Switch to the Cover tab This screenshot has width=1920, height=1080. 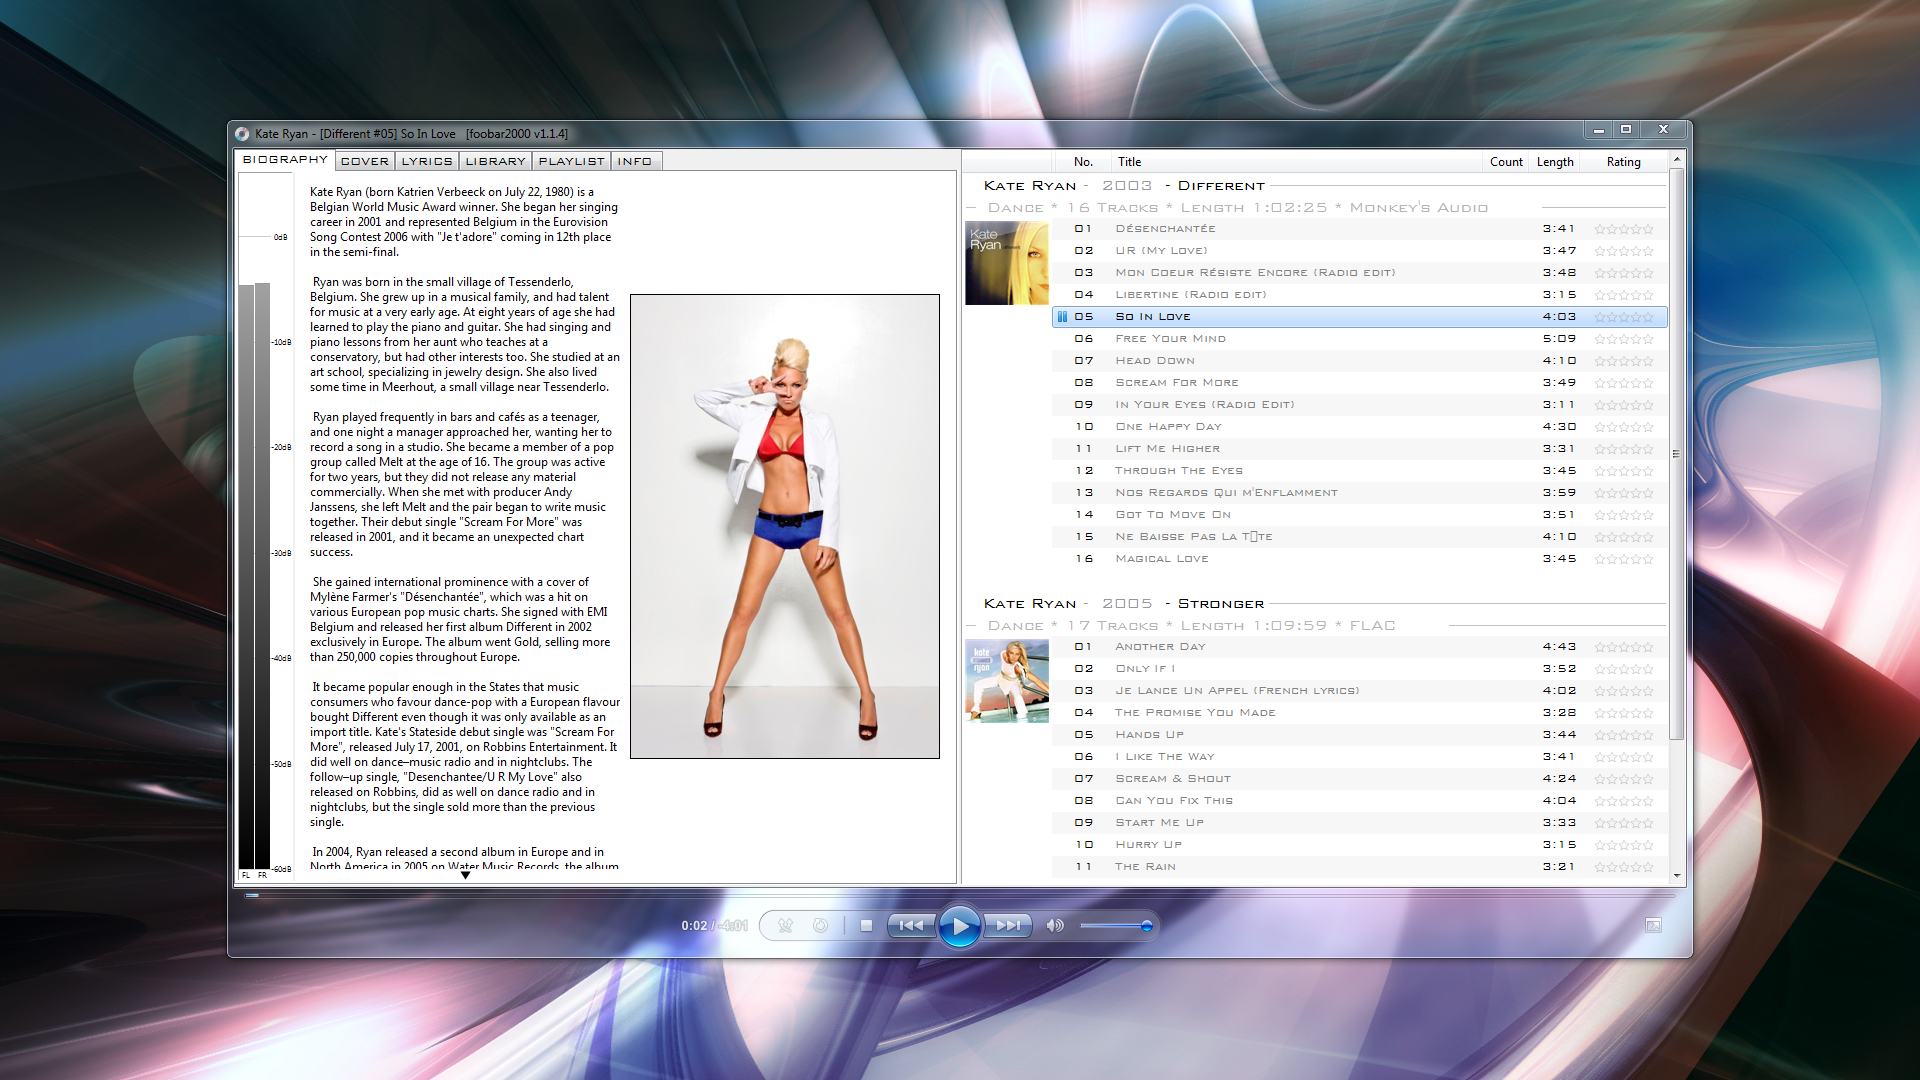coord(365,161)
